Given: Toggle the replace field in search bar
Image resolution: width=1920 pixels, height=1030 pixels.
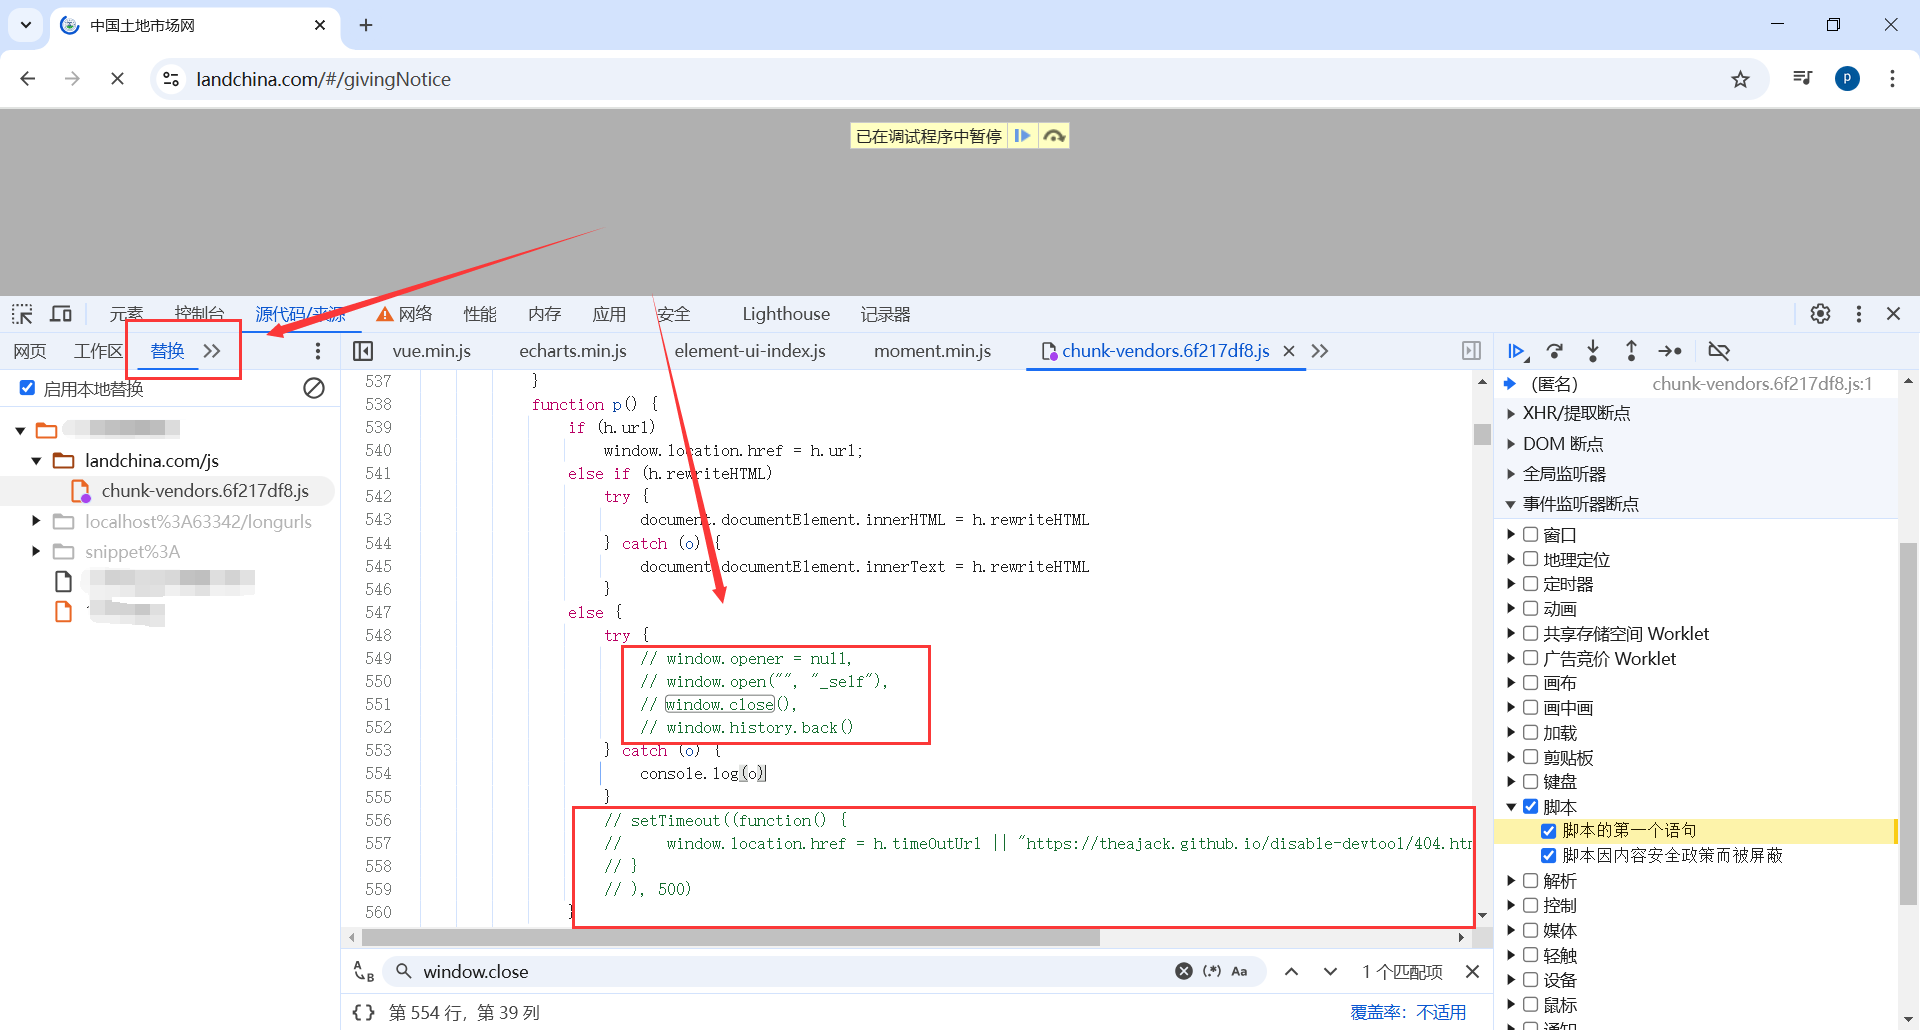Looking at the screenshot, I should click(x=364, y=971).
